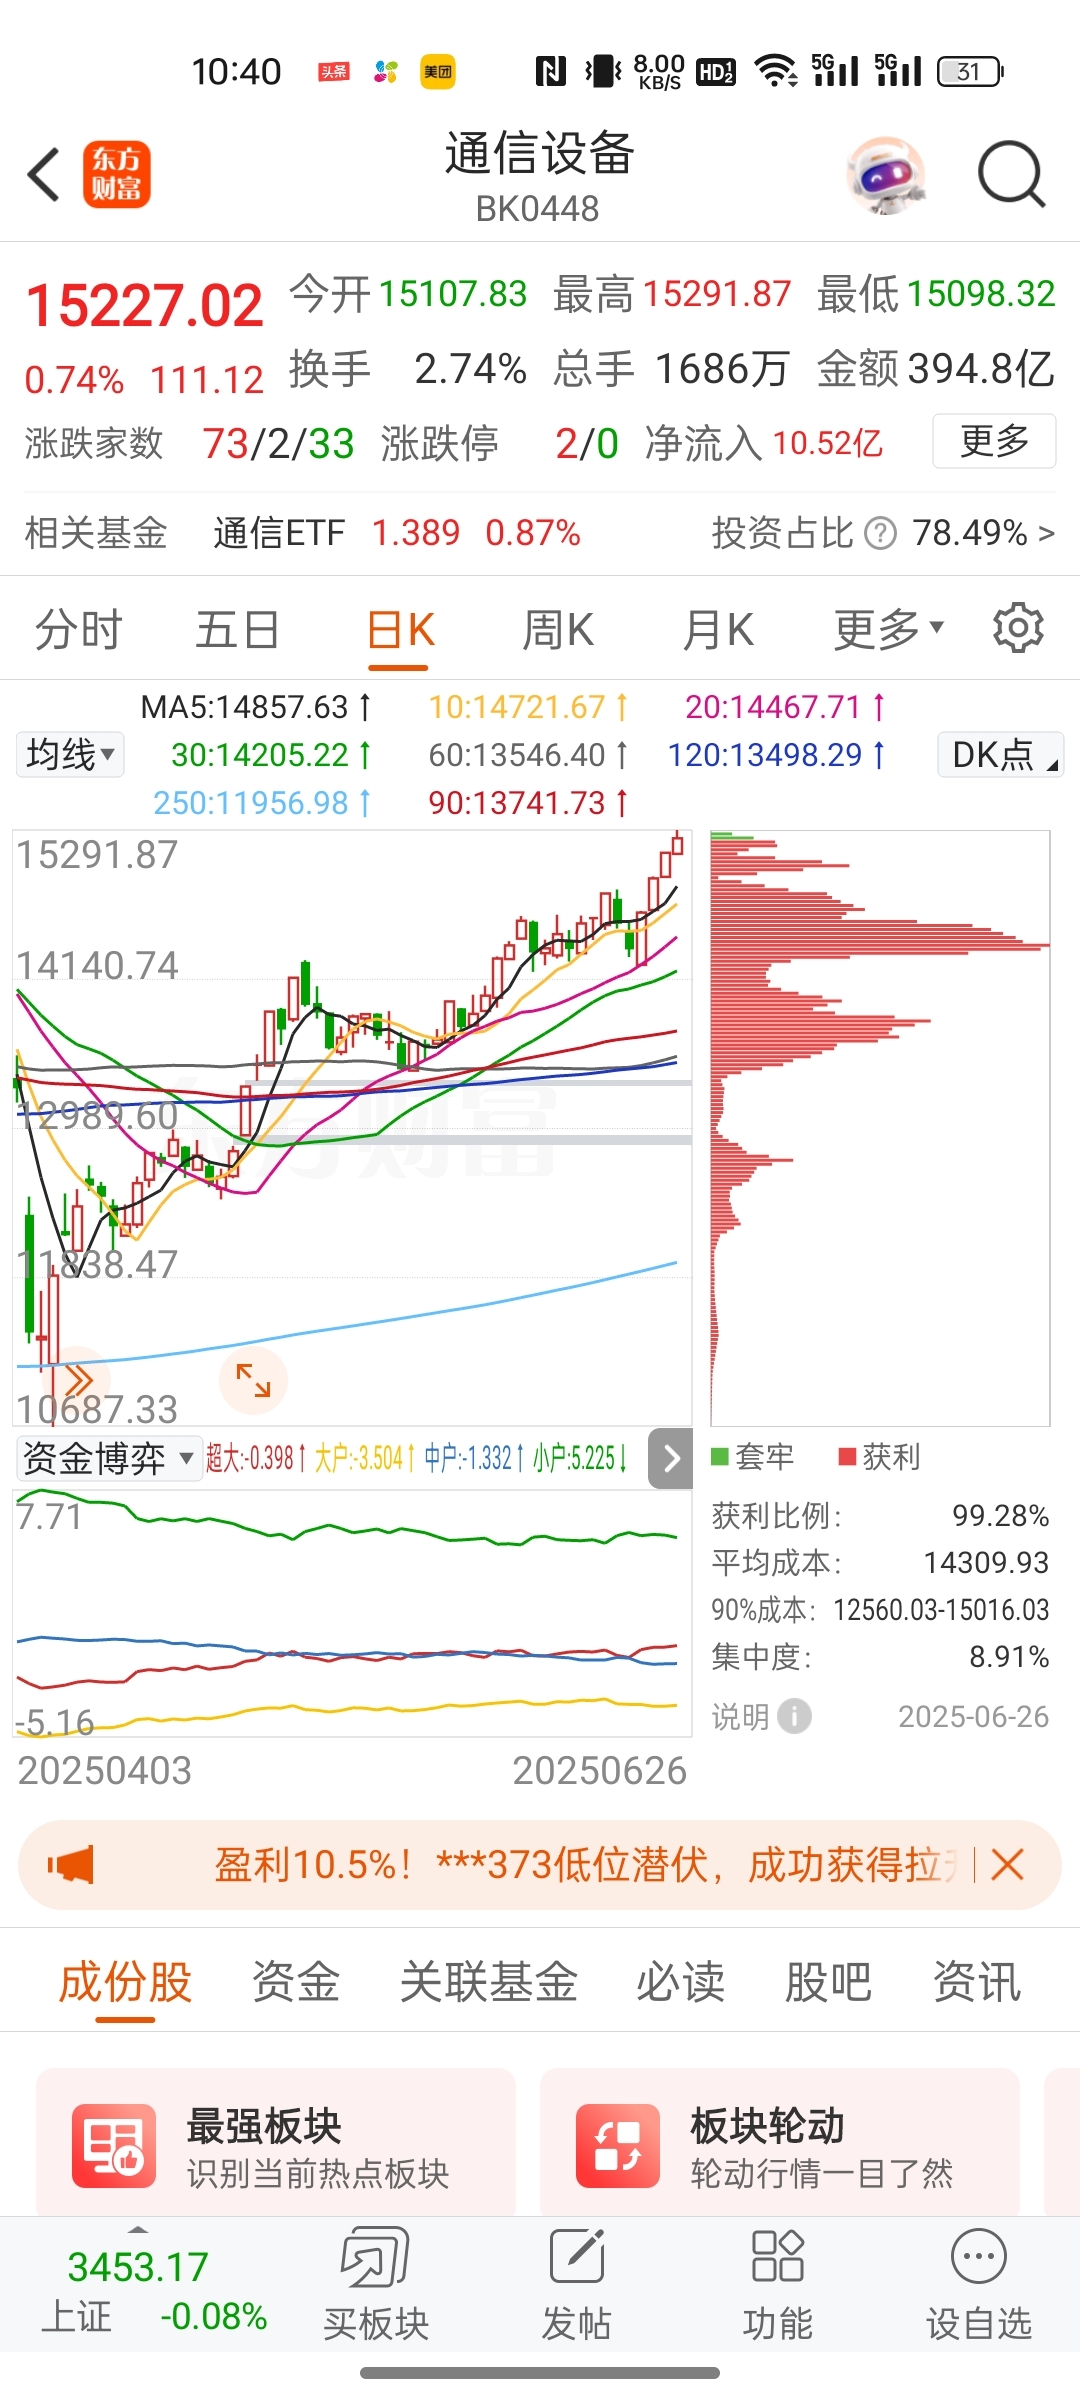Expand the 更多 chart period dropdown

(x=888, y=630)
